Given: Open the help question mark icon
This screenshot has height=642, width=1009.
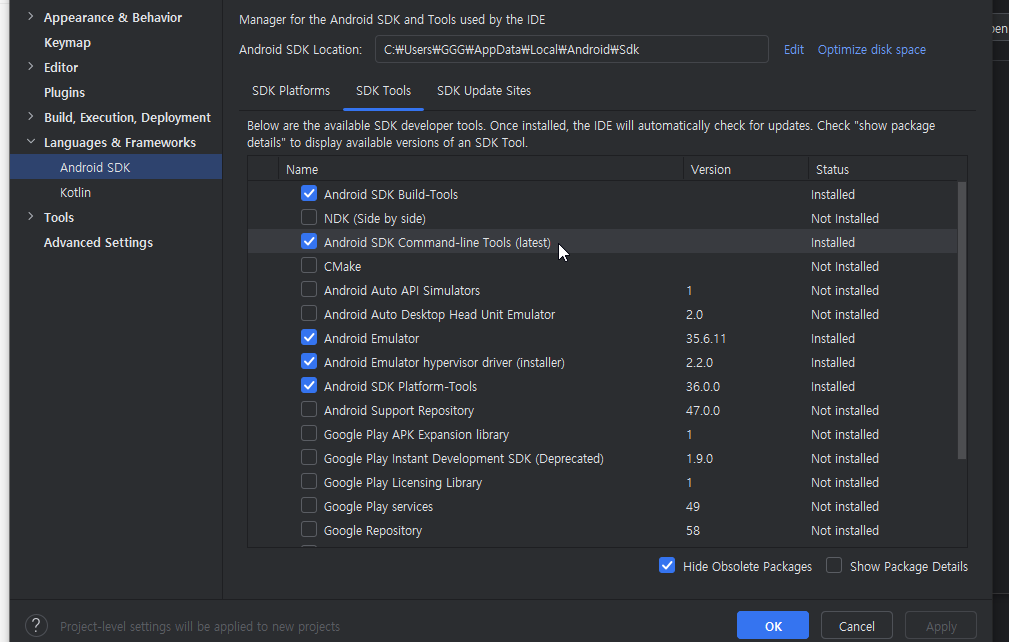Looking at the screenshot, I should [x=36, y=625].
